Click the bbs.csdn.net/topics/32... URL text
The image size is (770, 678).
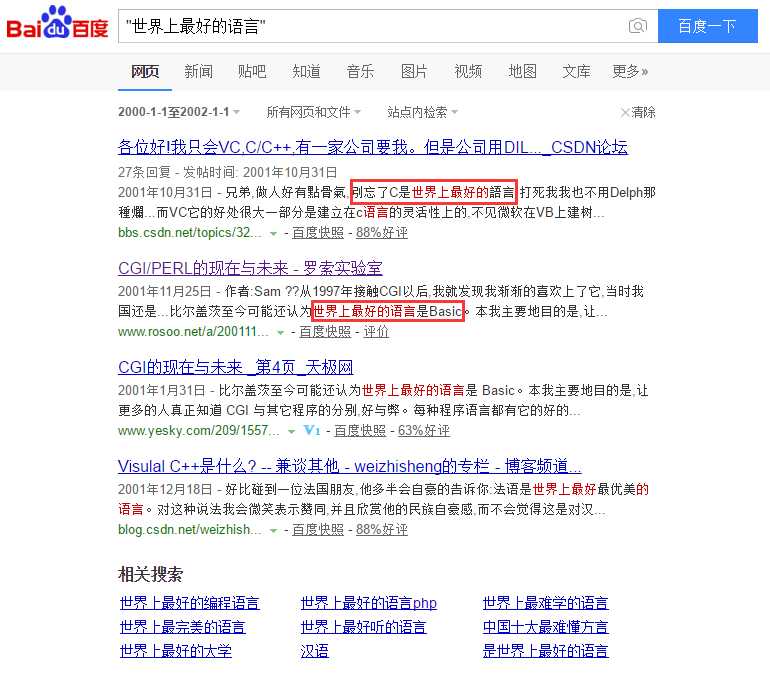190,233
